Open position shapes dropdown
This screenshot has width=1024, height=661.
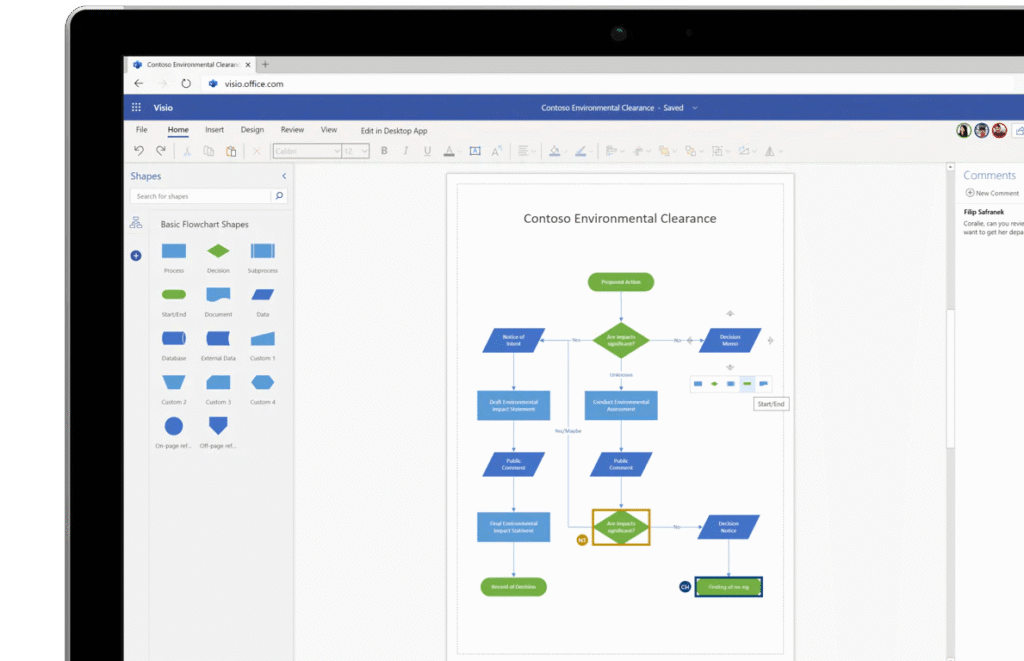pyautogui.click(x=641, y=151)
